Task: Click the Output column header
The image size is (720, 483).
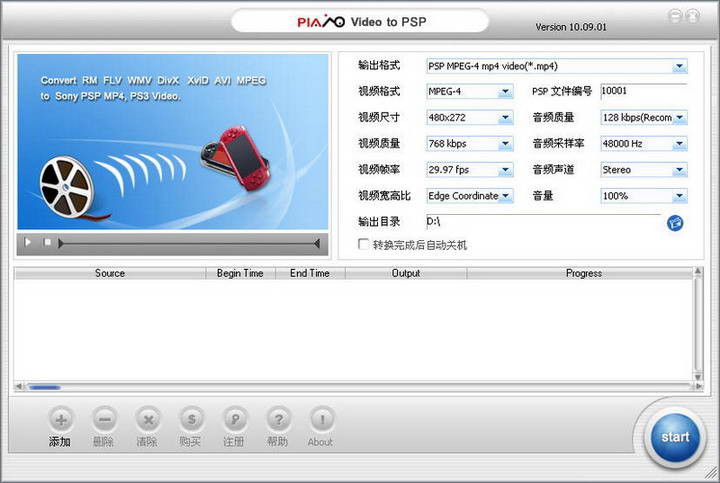Action: tap(406, 273)
